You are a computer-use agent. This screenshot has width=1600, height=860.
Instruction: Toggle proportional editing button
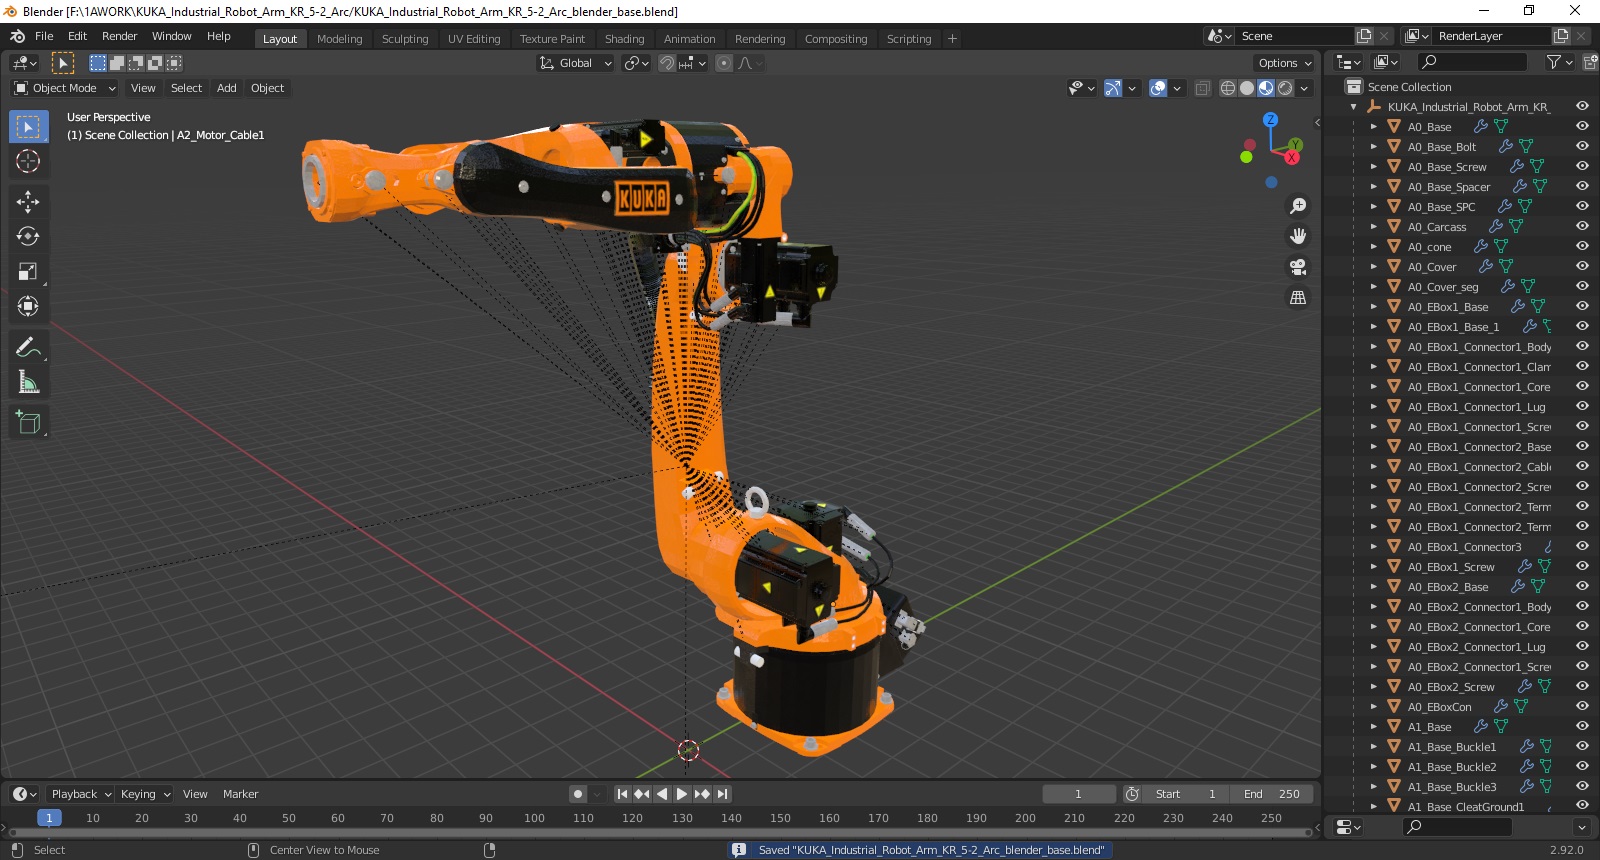tap(724, 63)
